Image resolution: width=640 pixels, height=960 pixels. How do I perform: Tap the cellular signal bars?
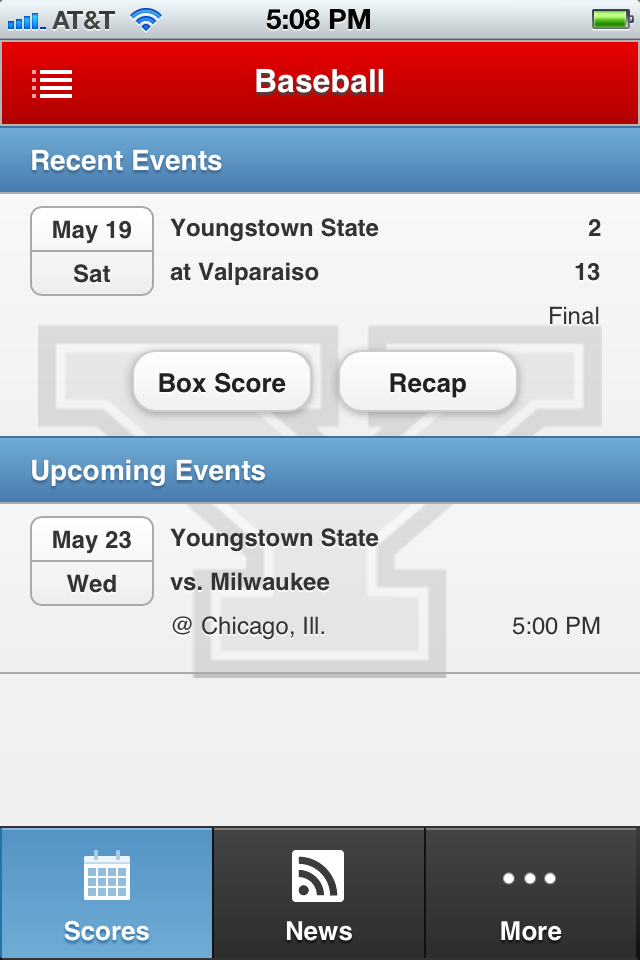coord(25,20)
